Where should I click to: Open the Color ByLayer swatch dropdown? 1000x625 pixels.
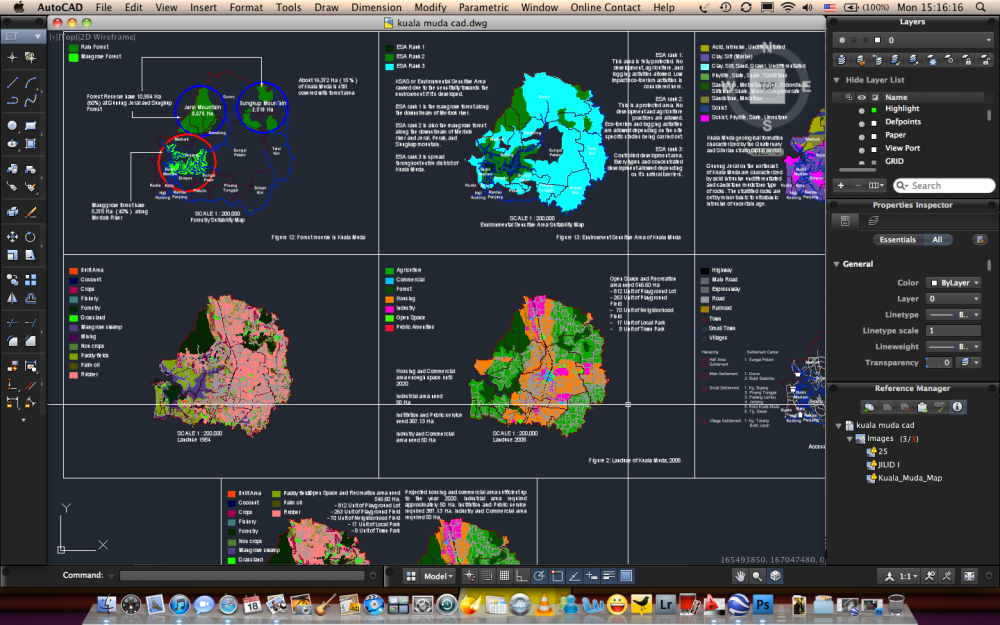tap(952, 283)
